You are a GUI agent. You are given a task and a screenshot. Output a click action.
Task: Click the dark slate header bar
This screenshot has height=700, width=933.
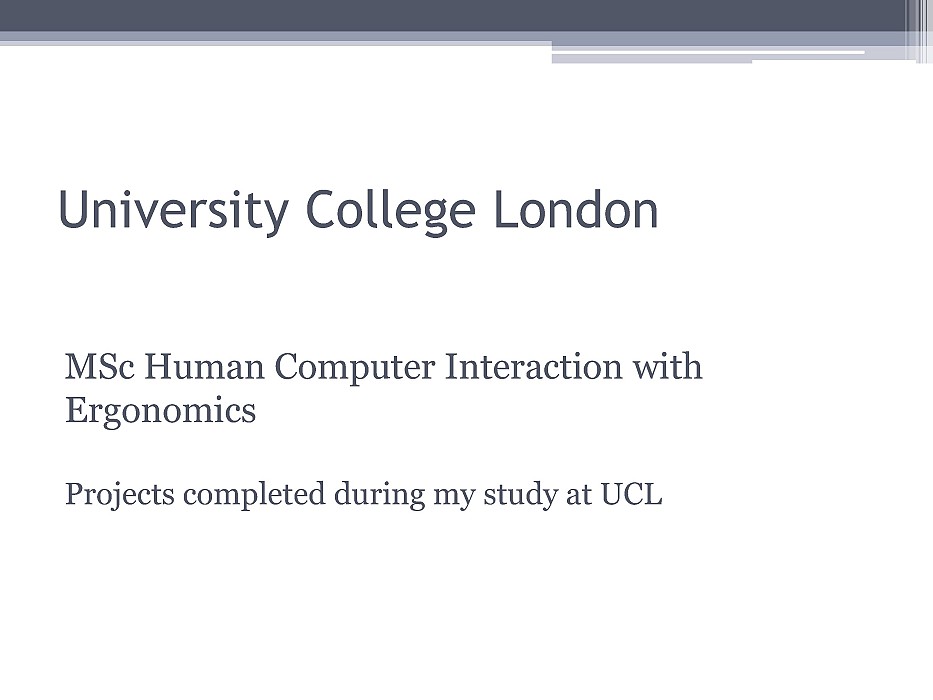coord(452,15)
